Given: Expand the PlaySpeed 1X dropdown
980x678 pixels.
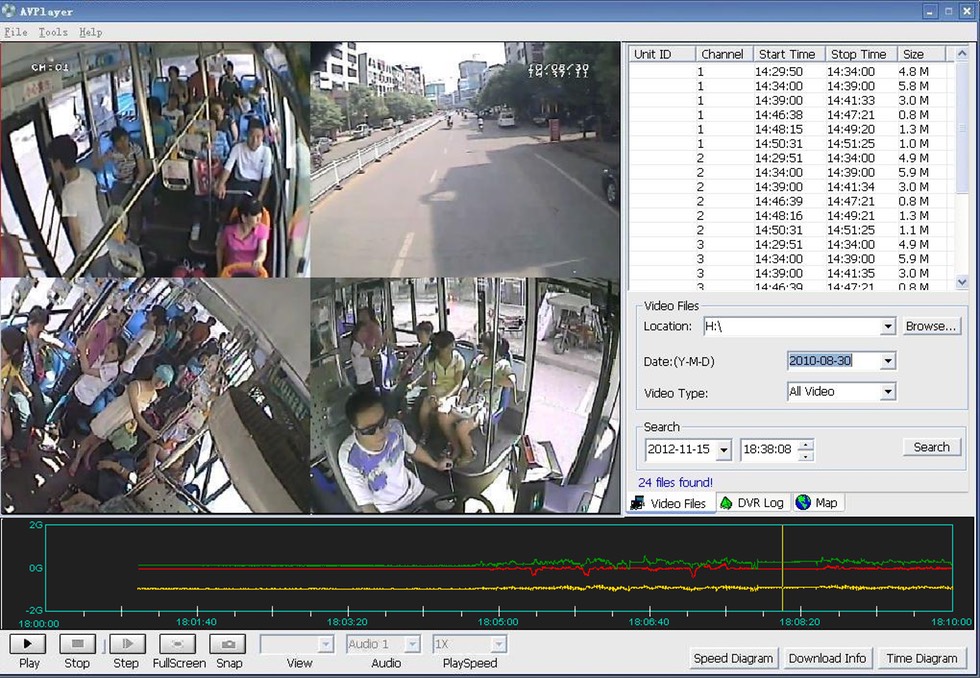Looking at the screenshot, I should point(498,645).
